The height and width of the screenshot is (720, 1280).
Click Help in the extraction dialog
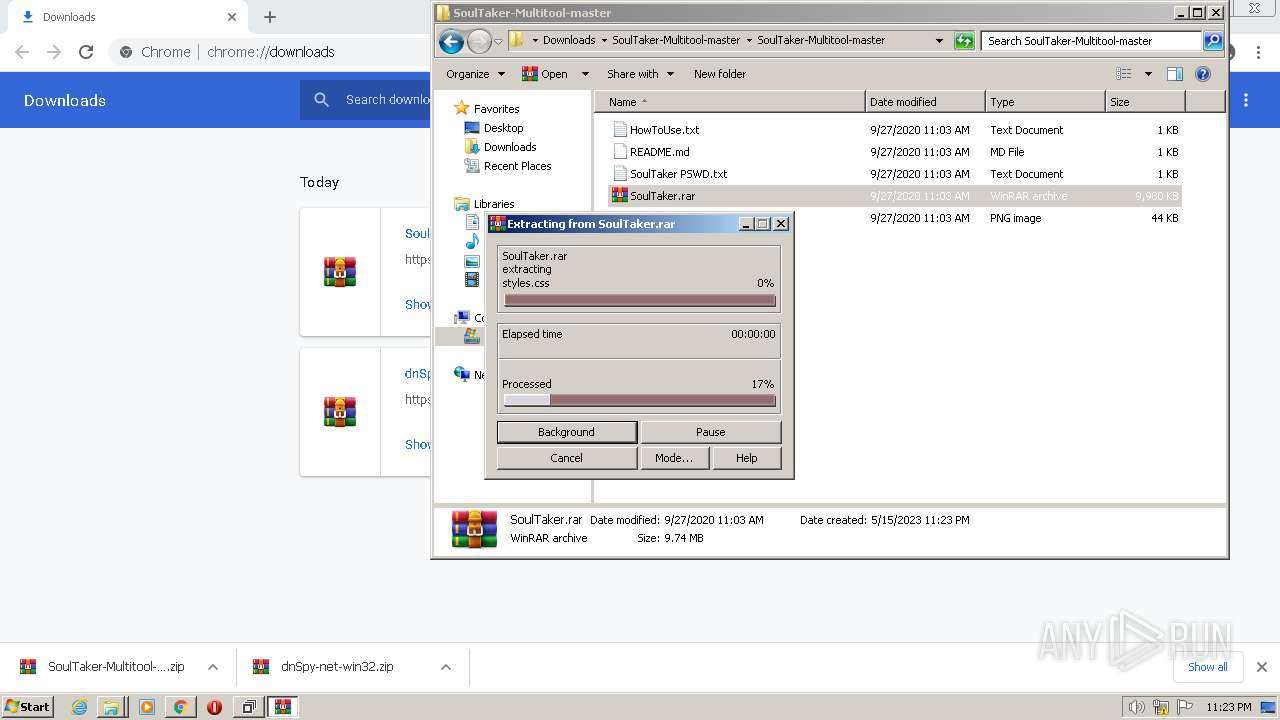coord(747,458)
